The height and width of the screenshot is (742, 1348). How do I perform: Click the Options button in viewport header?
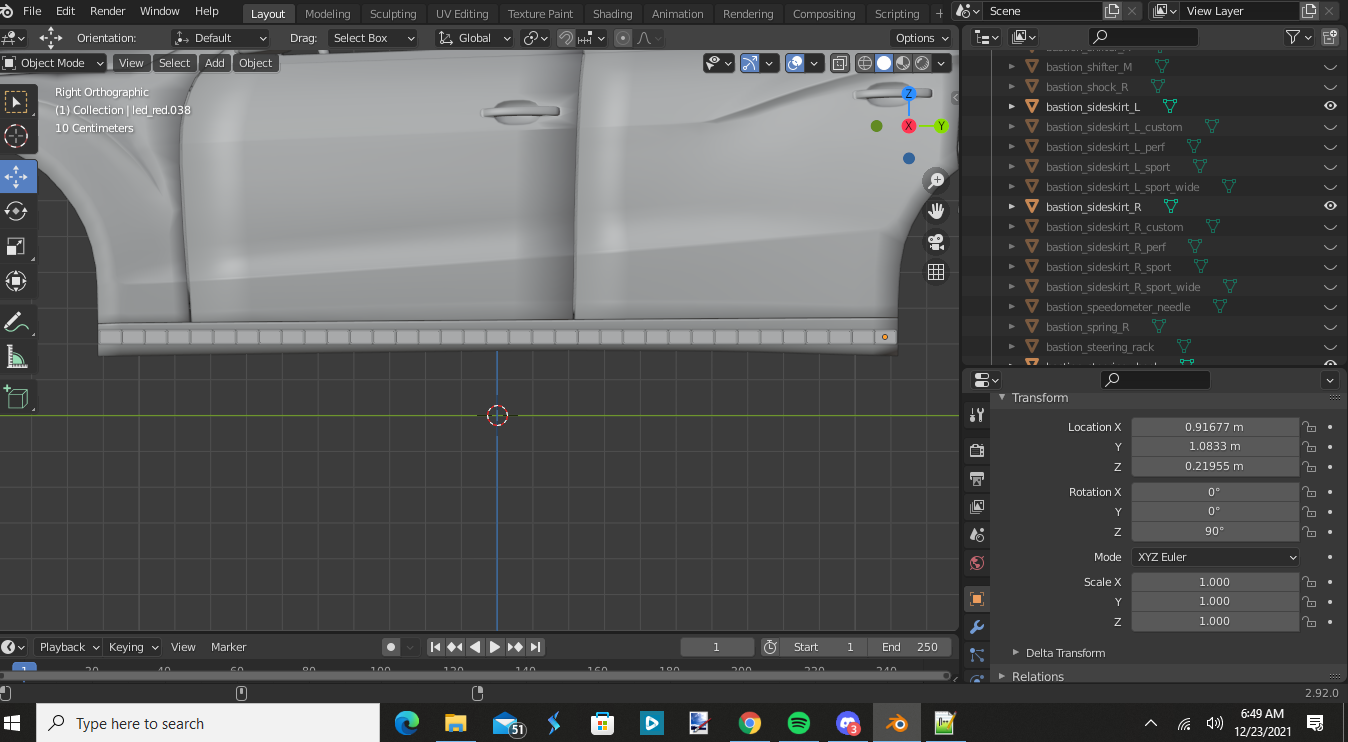tap(921, 38)
